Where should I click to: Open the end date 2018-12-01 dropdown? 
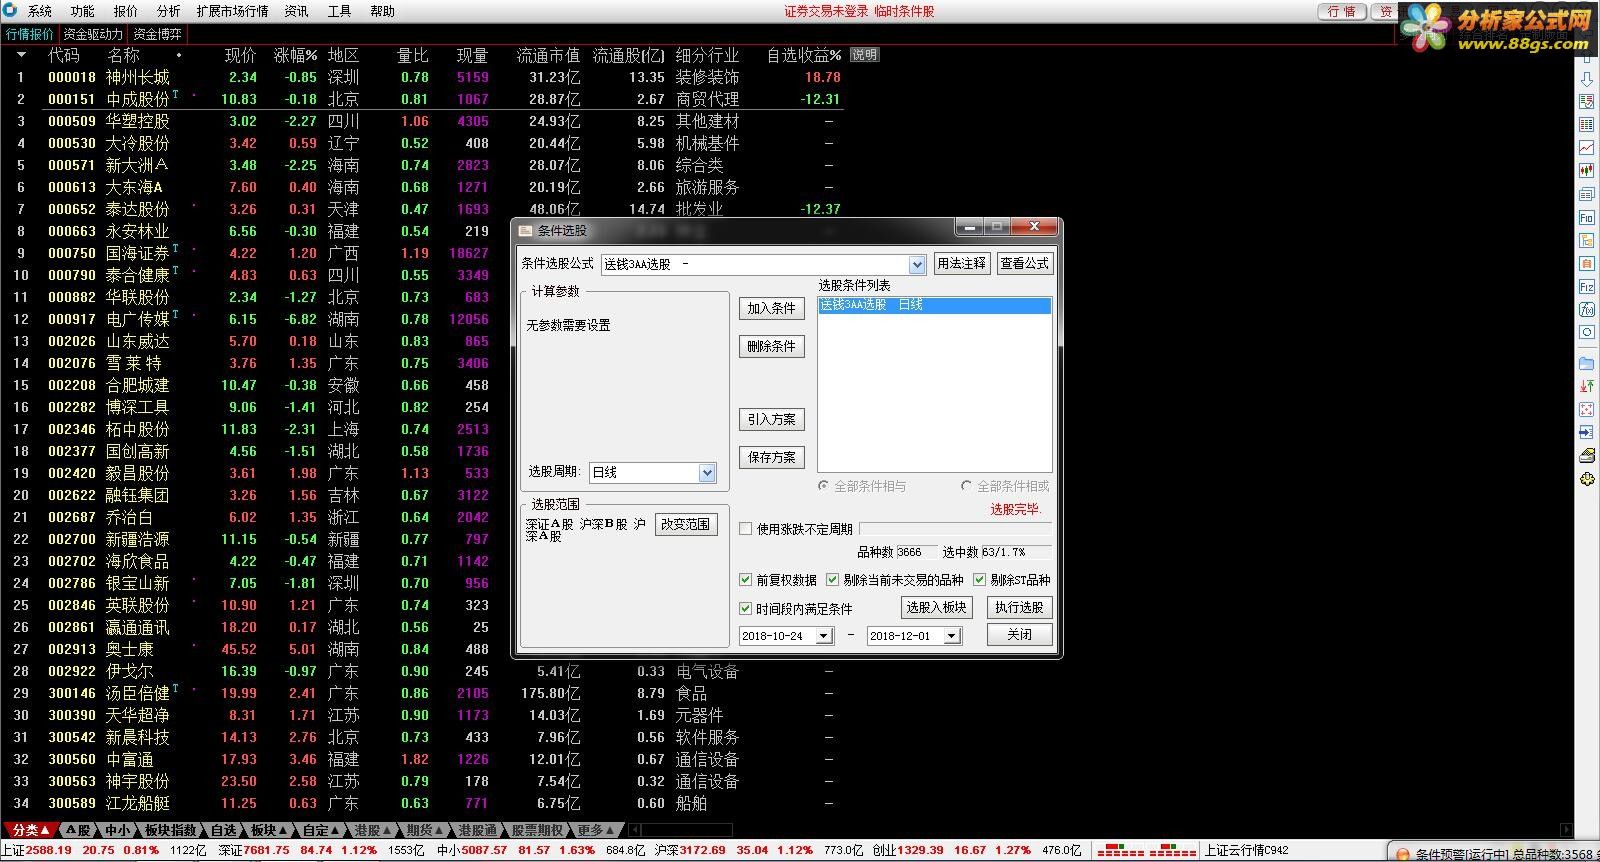[952, 636]
